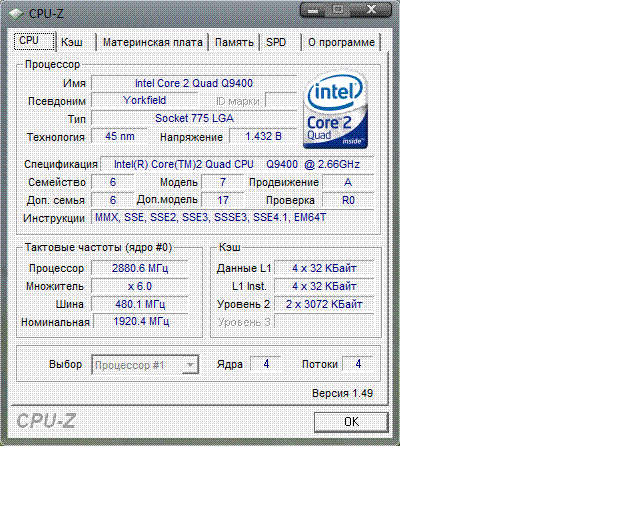
Task: Click the multiplier value x 6.0
Action: 140,286
